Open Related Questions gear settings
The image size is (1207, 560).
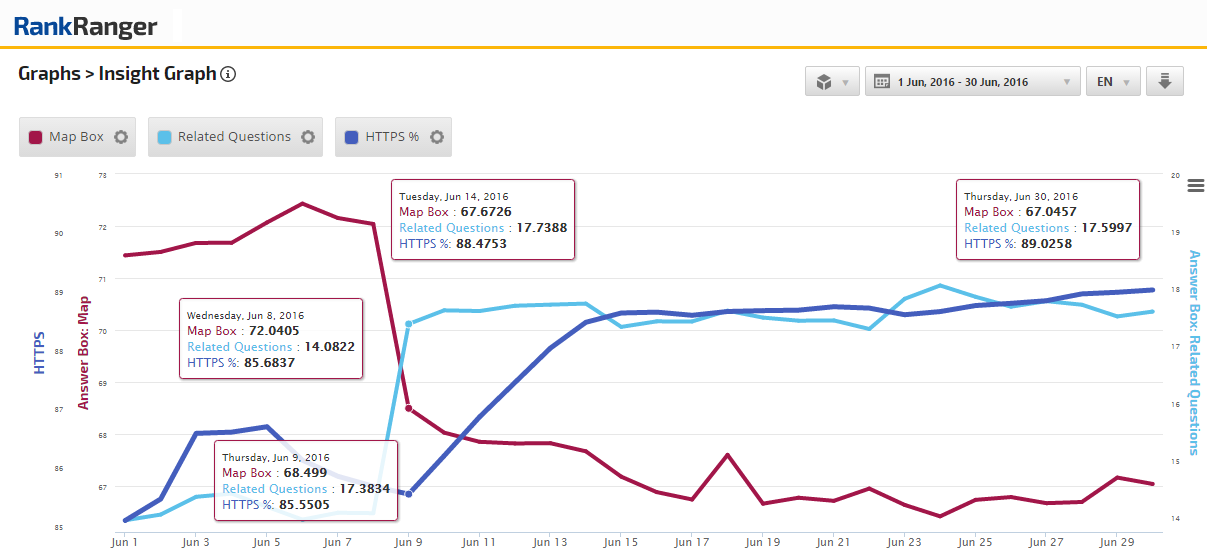308,137
